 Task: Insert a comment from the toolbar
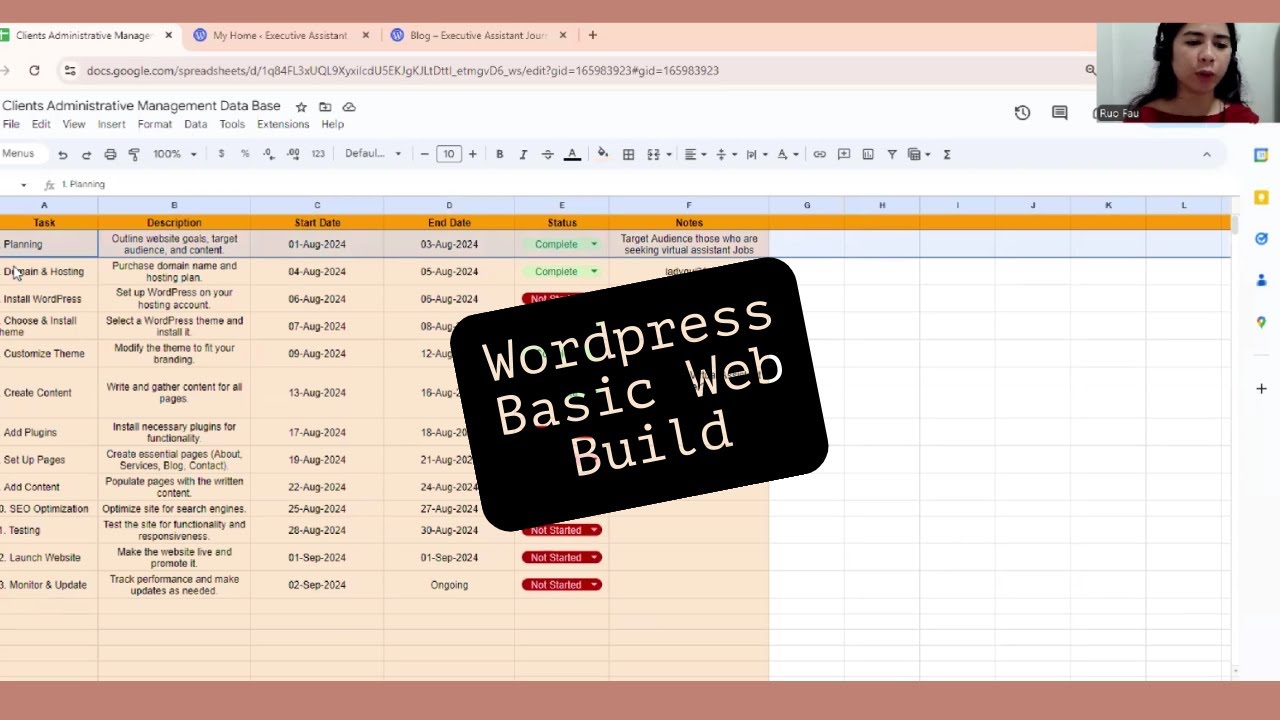(844, 154)
